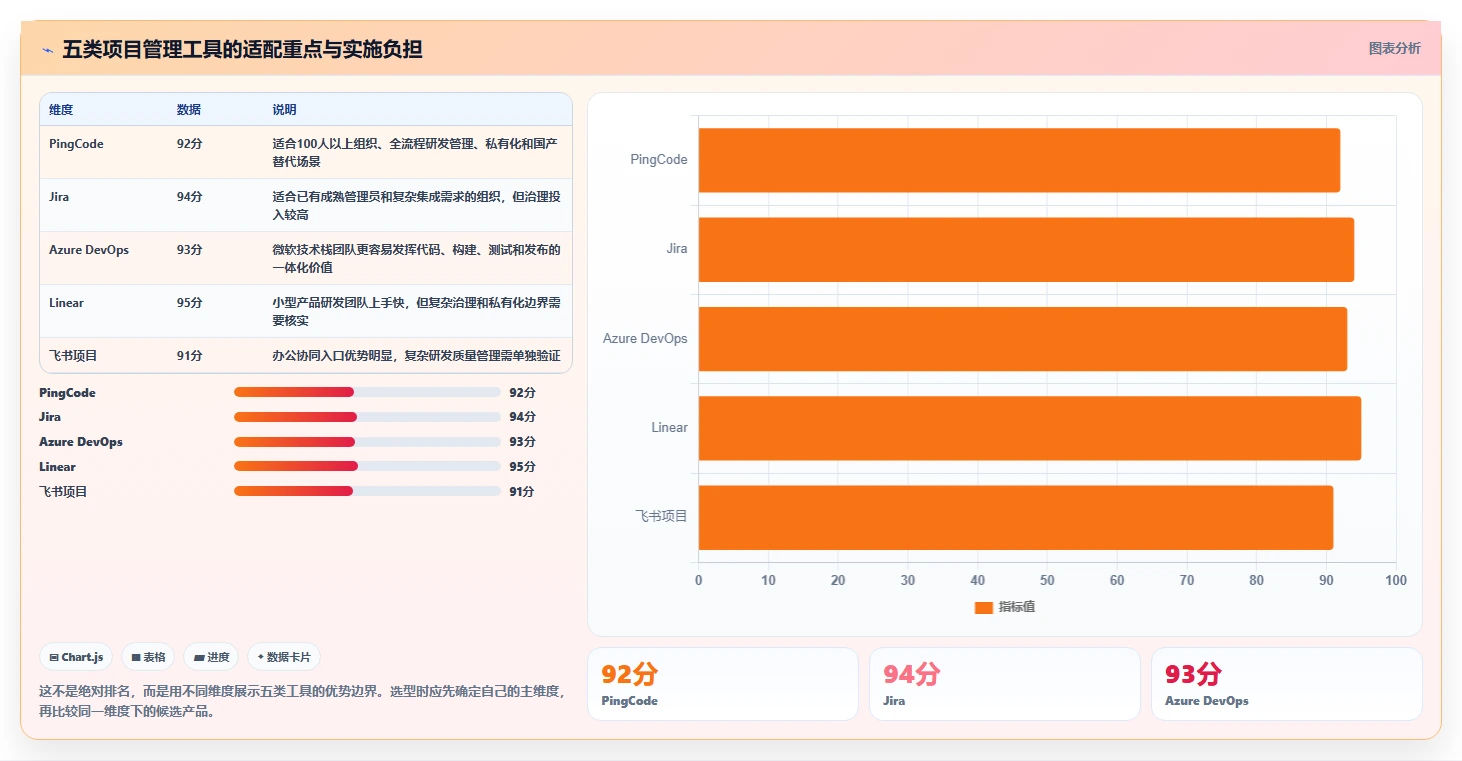The image size is (1462, 761).
Task: Click the PingCode bar in chart
Action: click(x=1019, y=160)
